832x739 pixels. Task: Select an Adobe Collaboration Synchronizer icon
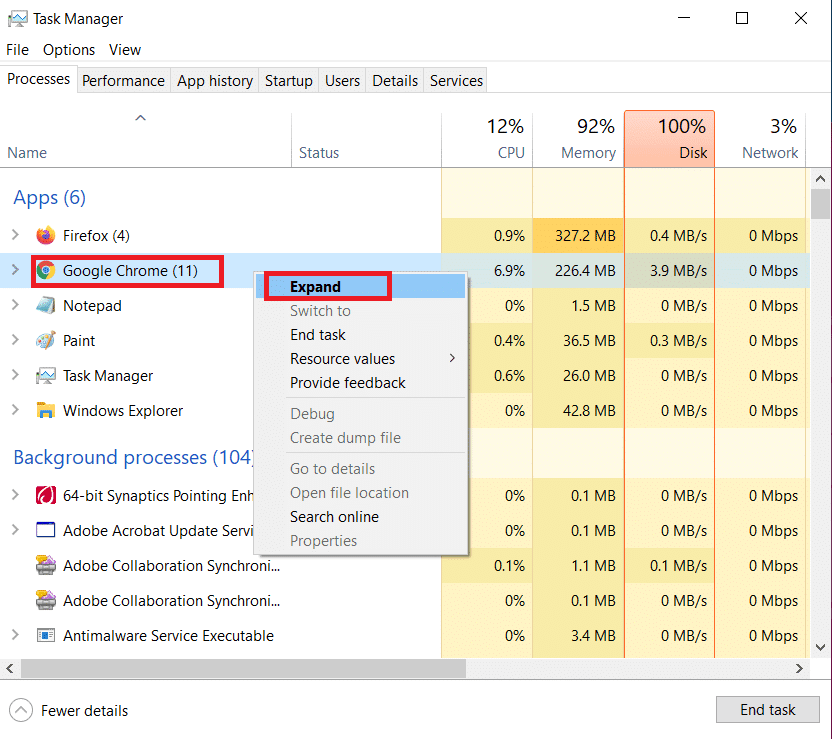point(45,565)
